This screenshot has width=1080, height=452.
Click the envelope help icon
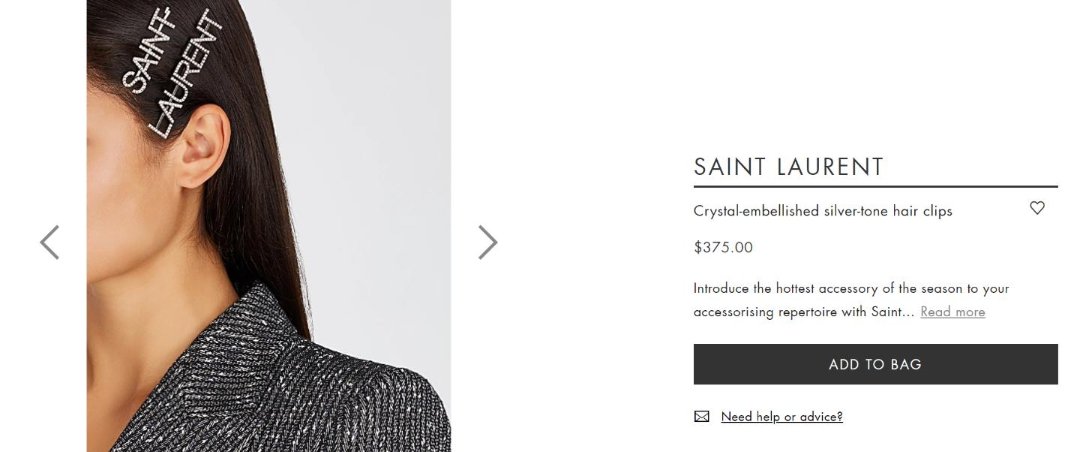tap(702, 417)
